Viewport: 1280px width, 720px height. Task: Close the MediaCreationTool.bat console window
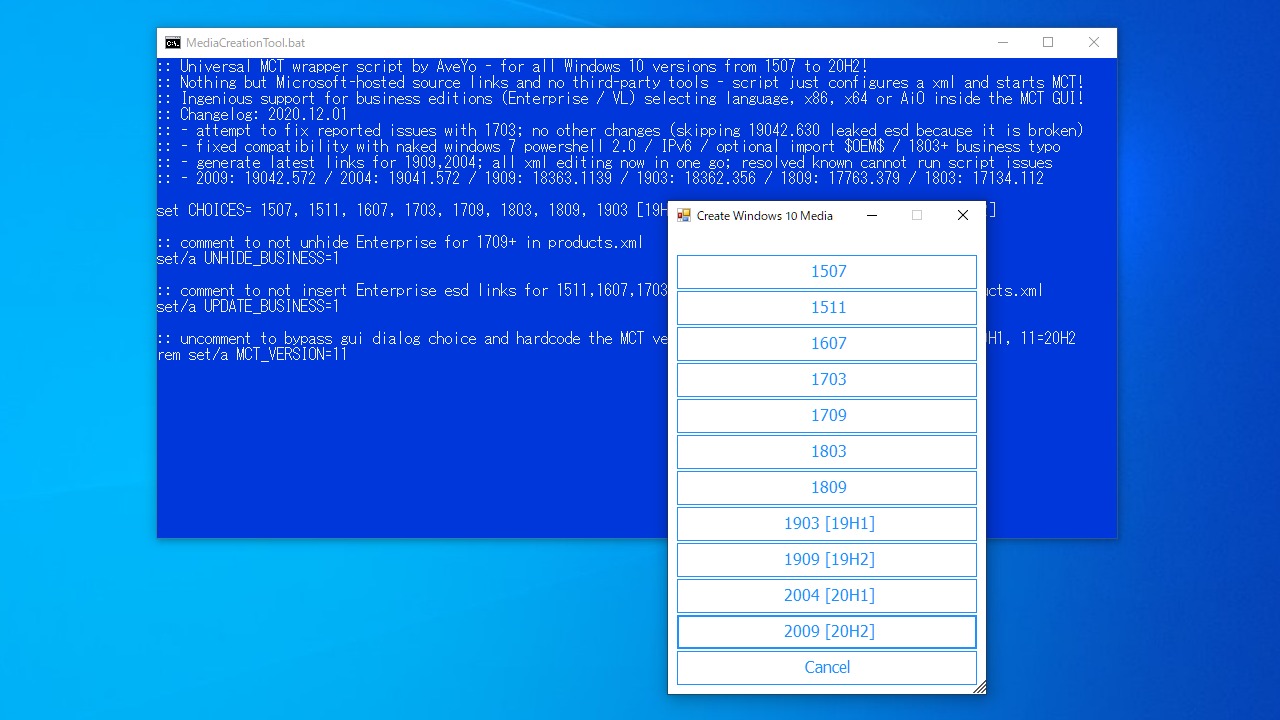1094,43
